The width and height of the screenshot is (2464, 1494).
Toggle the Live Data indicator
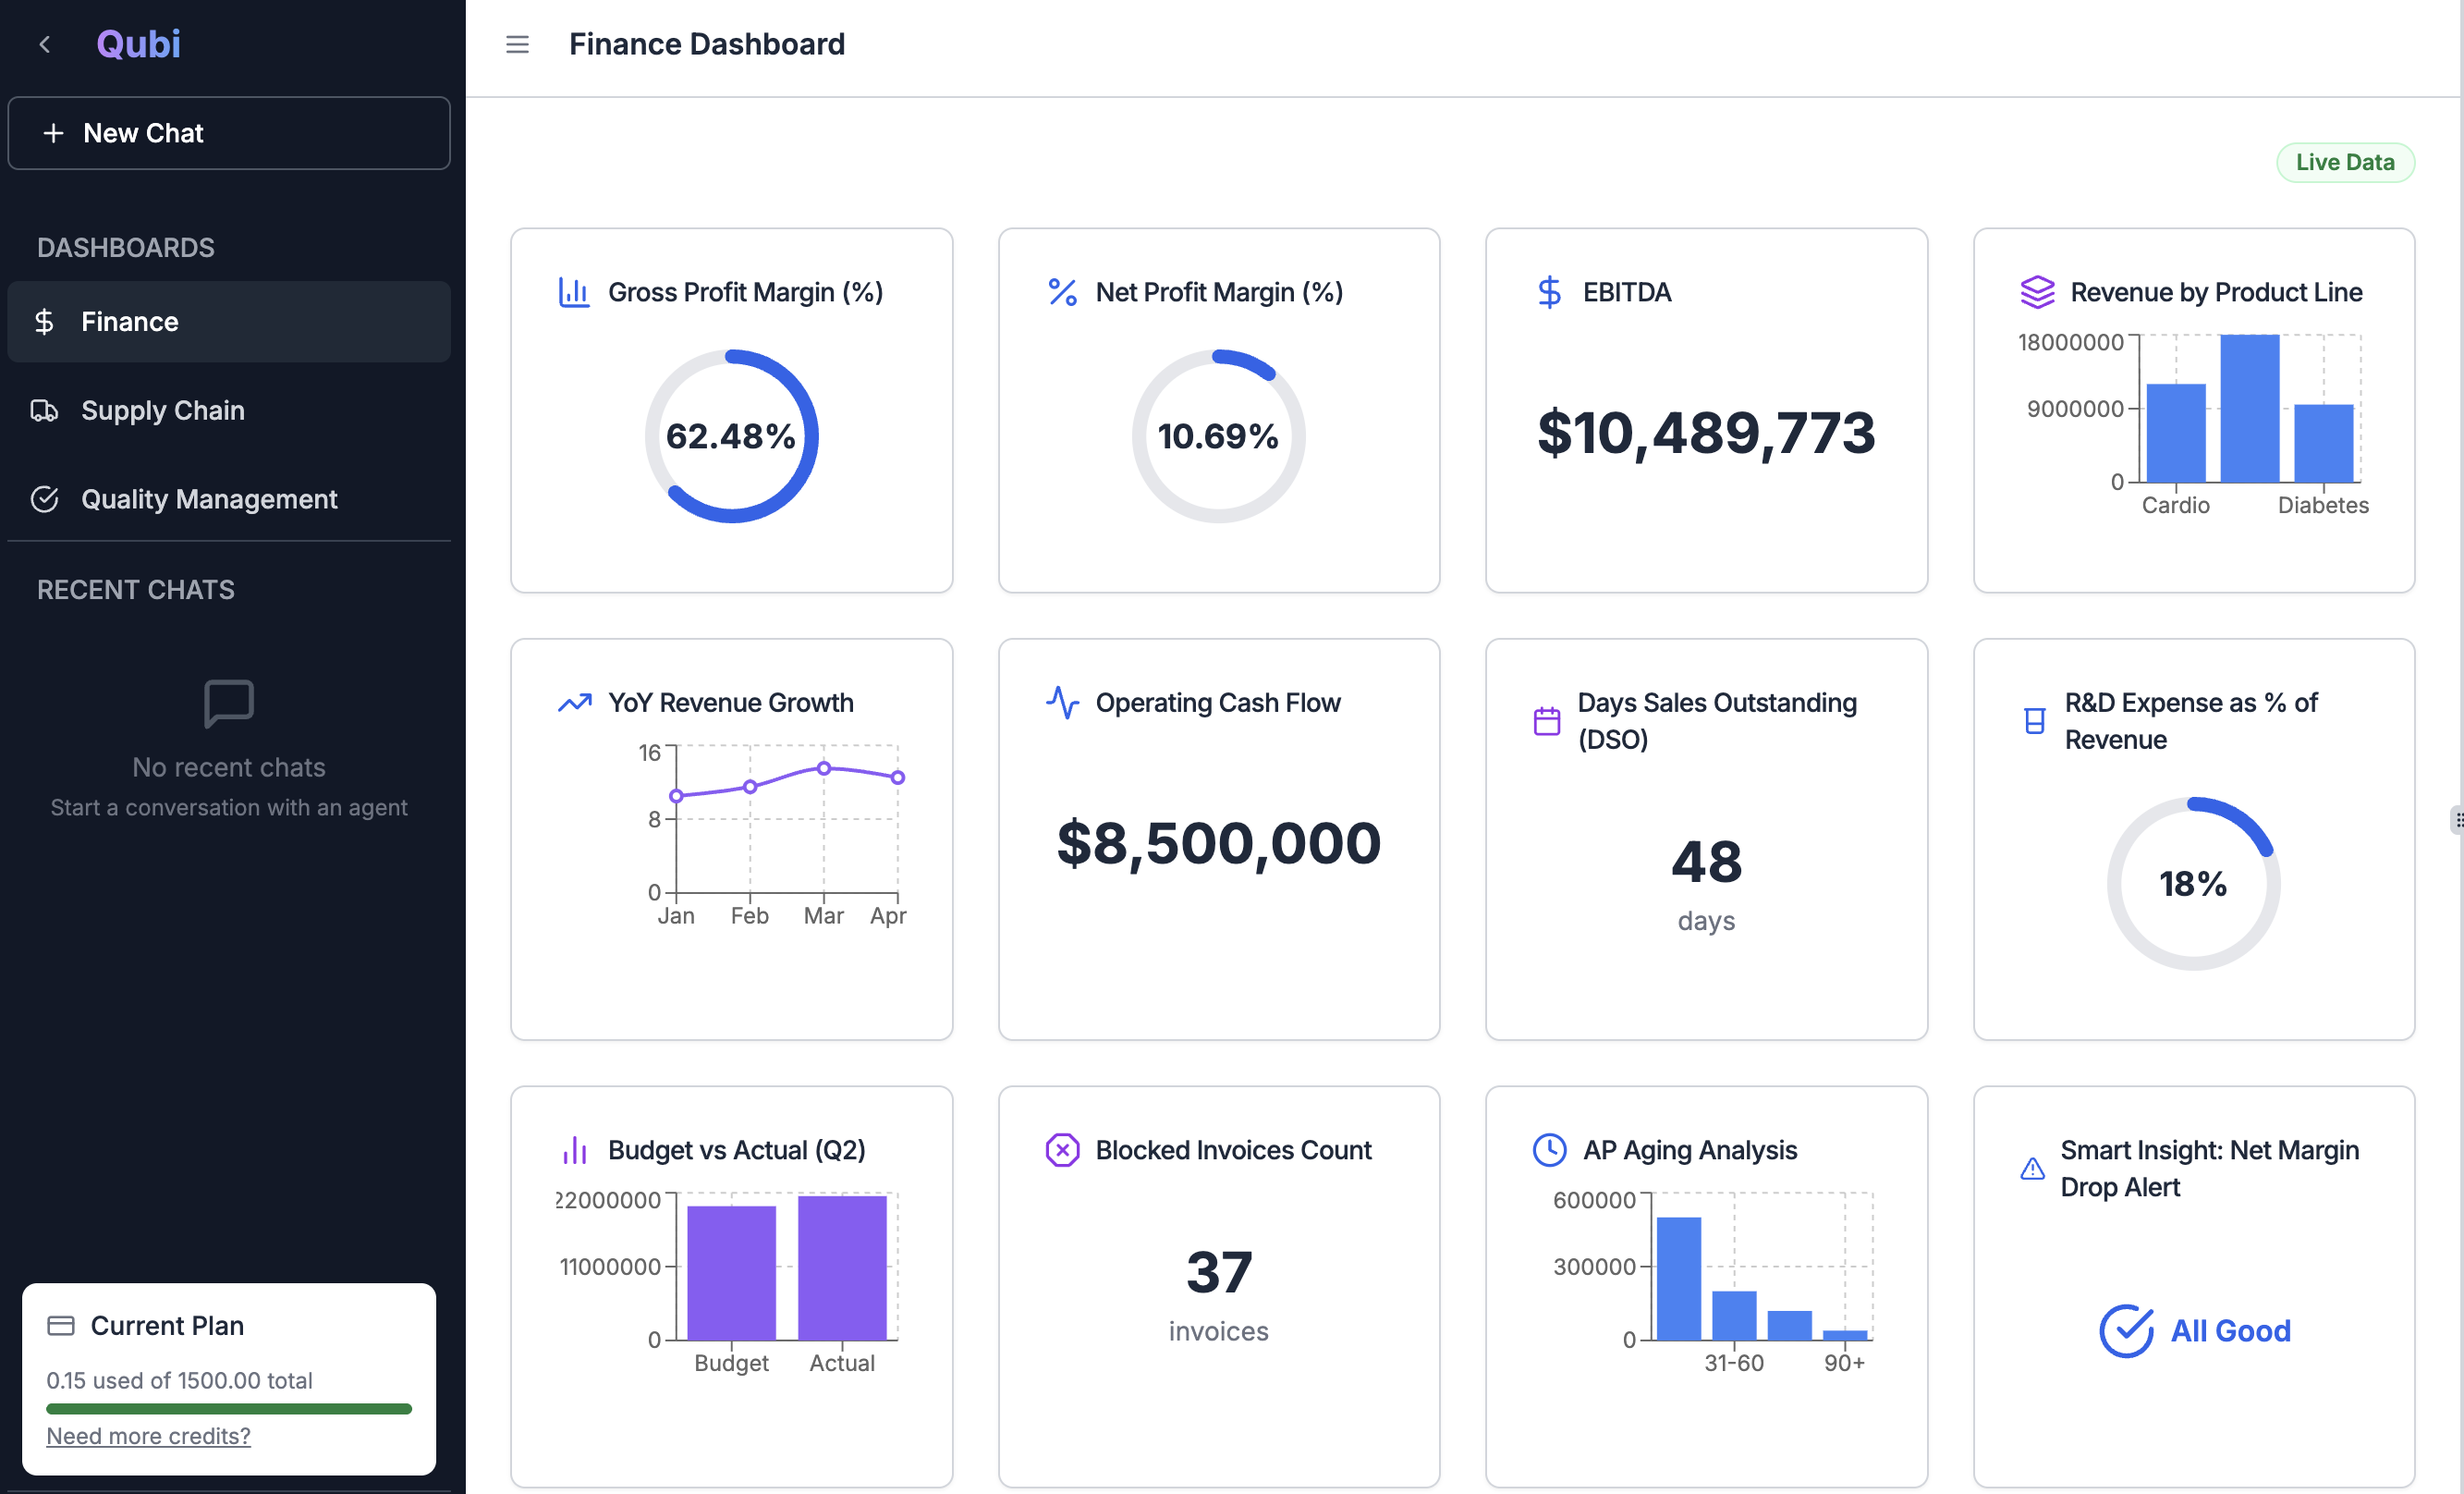pyautogui.click(x=2345, y=161)
